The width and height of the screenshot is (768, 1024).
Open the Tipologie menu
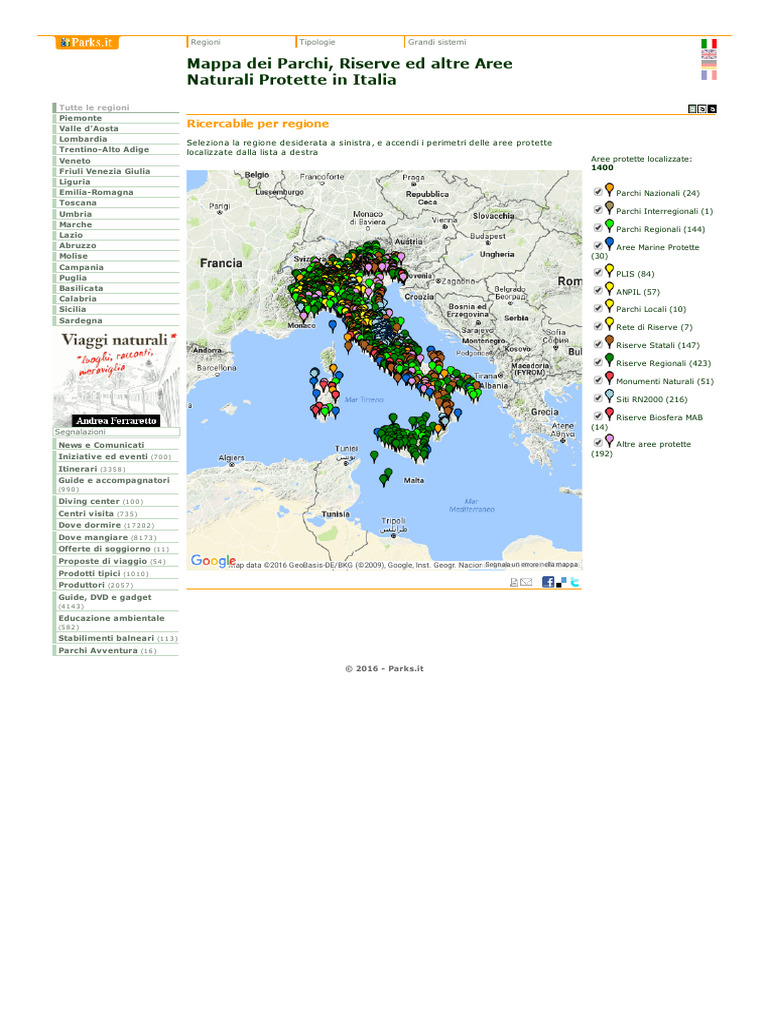pyautogui.click(x=317, y=42)
